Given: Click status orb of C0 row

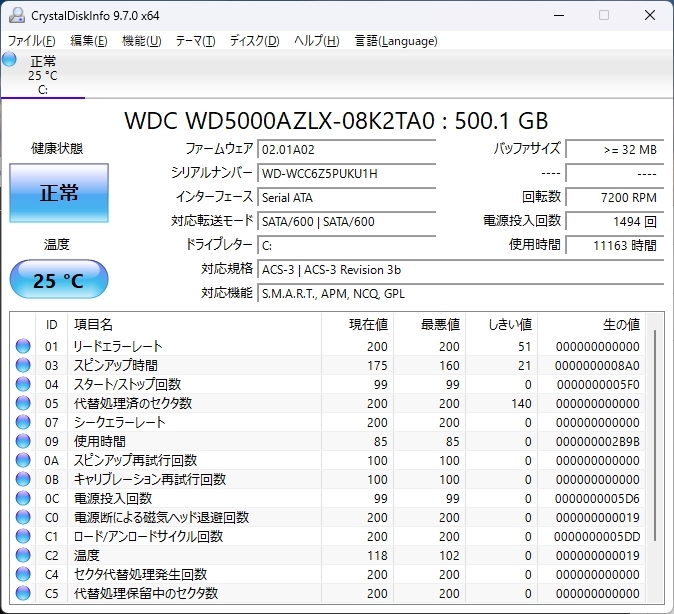Looking at the screenshot, I should click(x=23, y=517).
